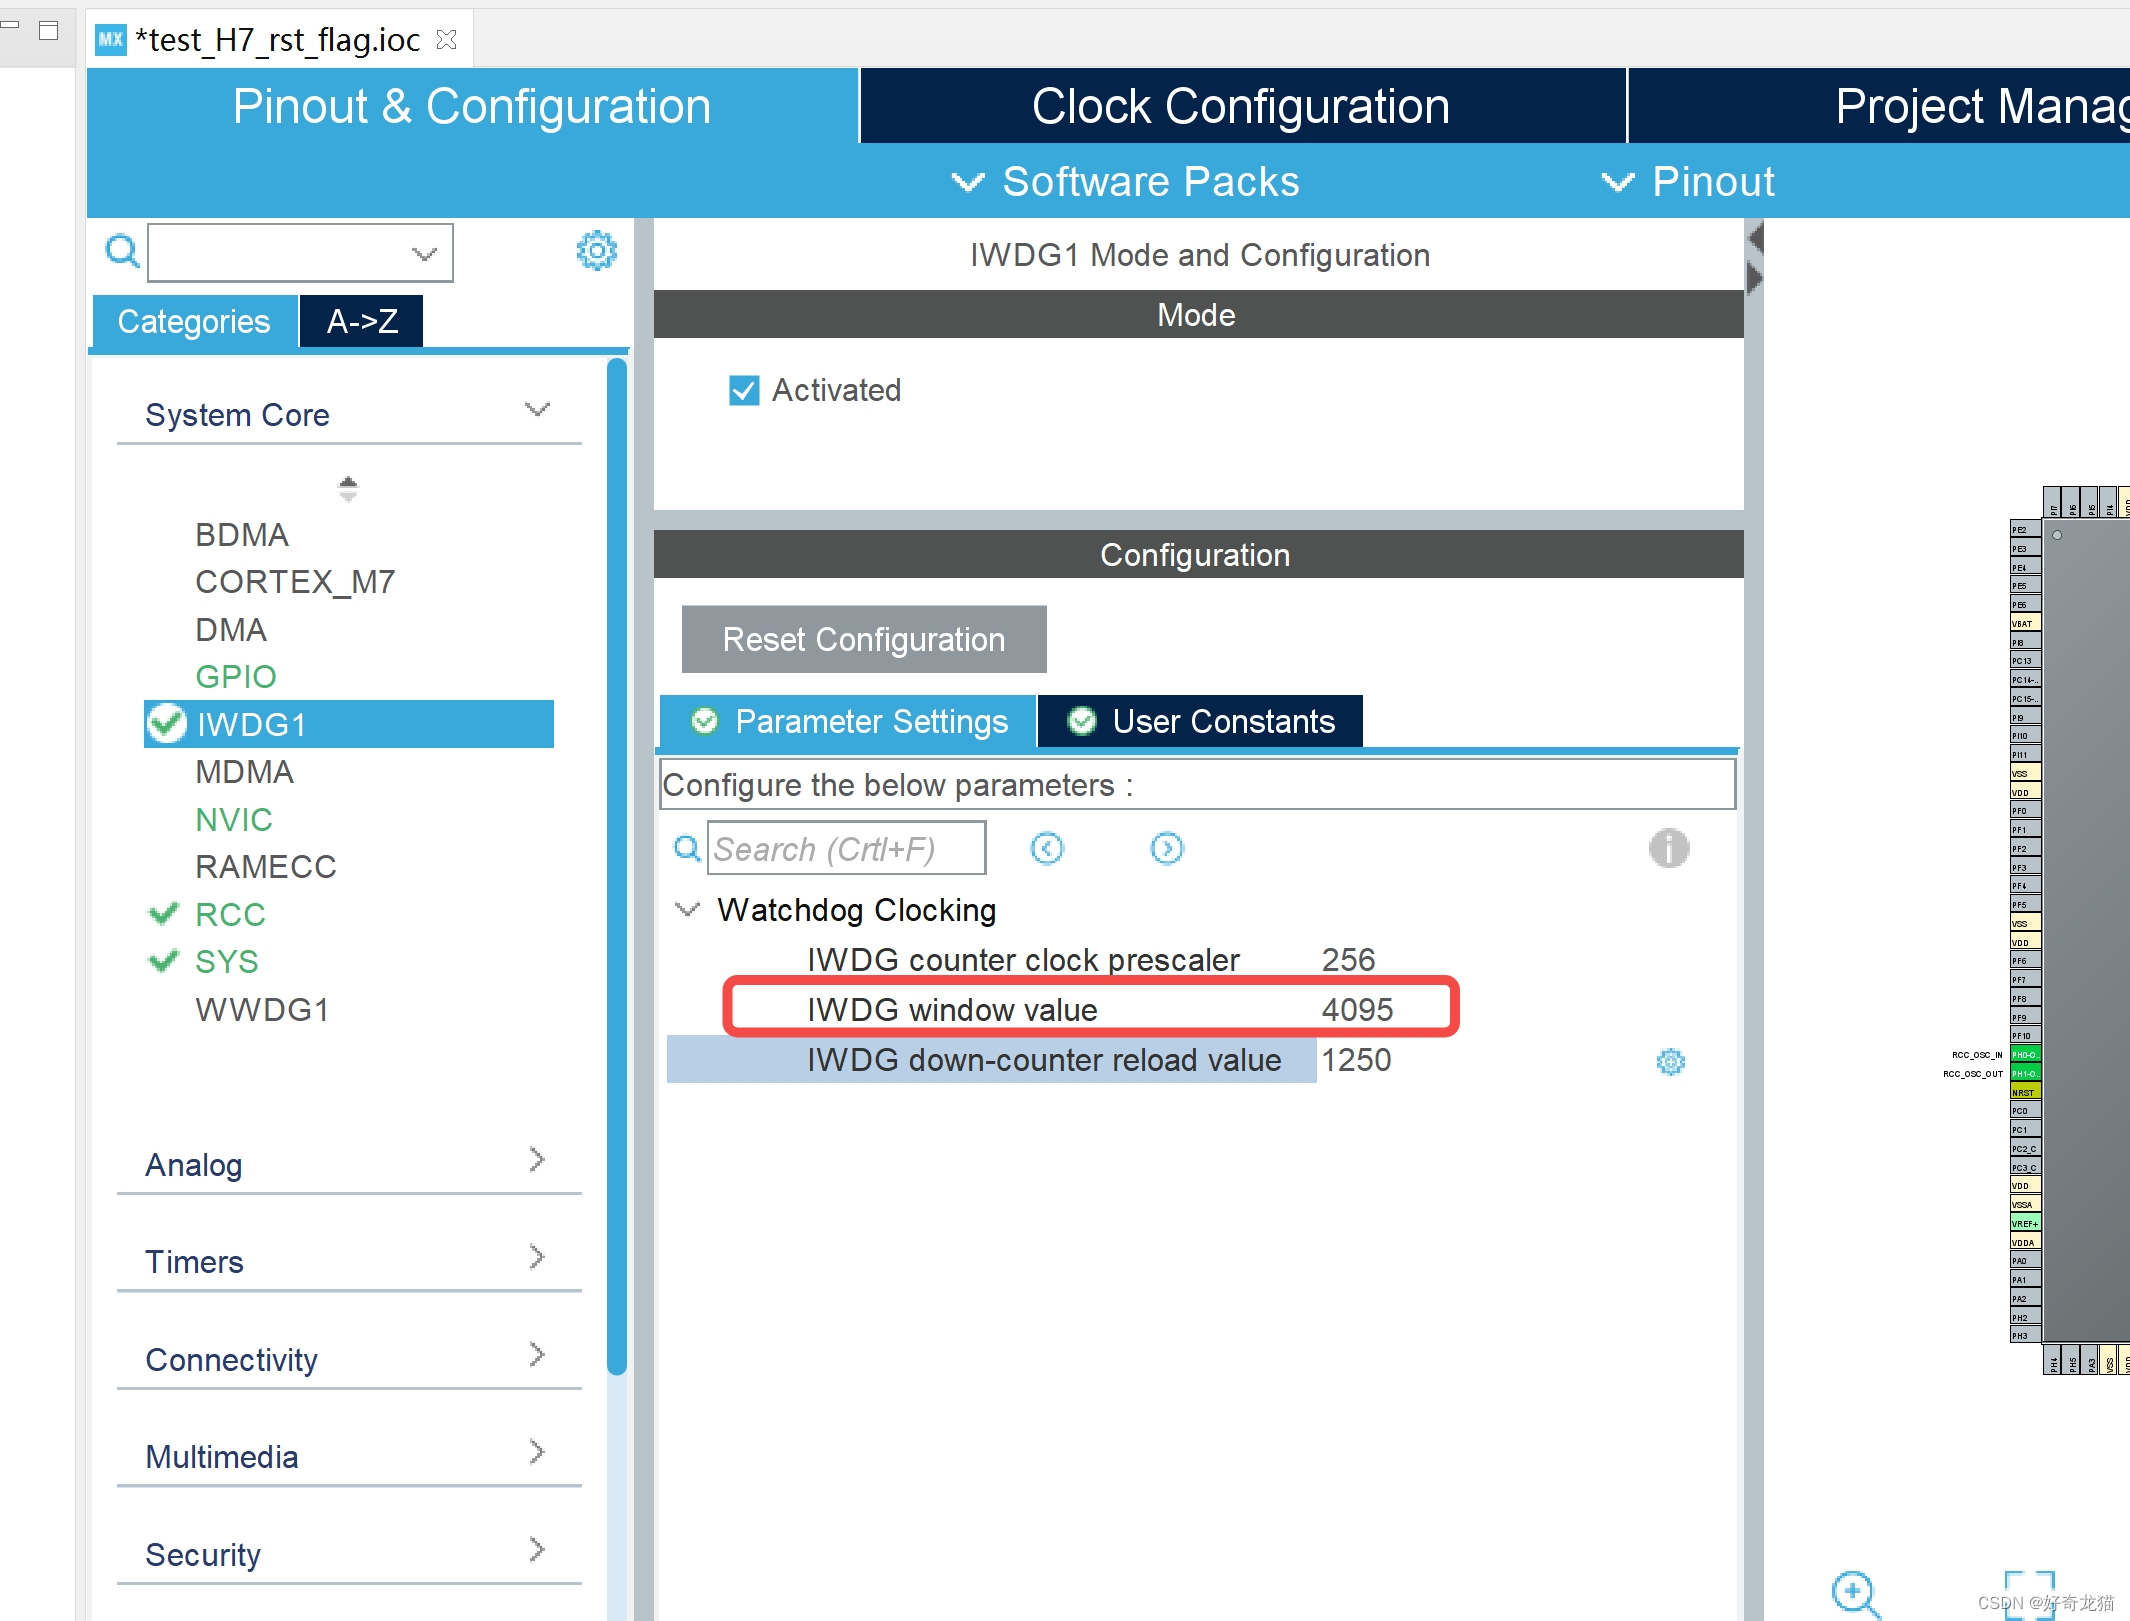This screenshot has height=1621, width=2130.
Task: Open the categories settings gear icon
Action: pos(596,251)
